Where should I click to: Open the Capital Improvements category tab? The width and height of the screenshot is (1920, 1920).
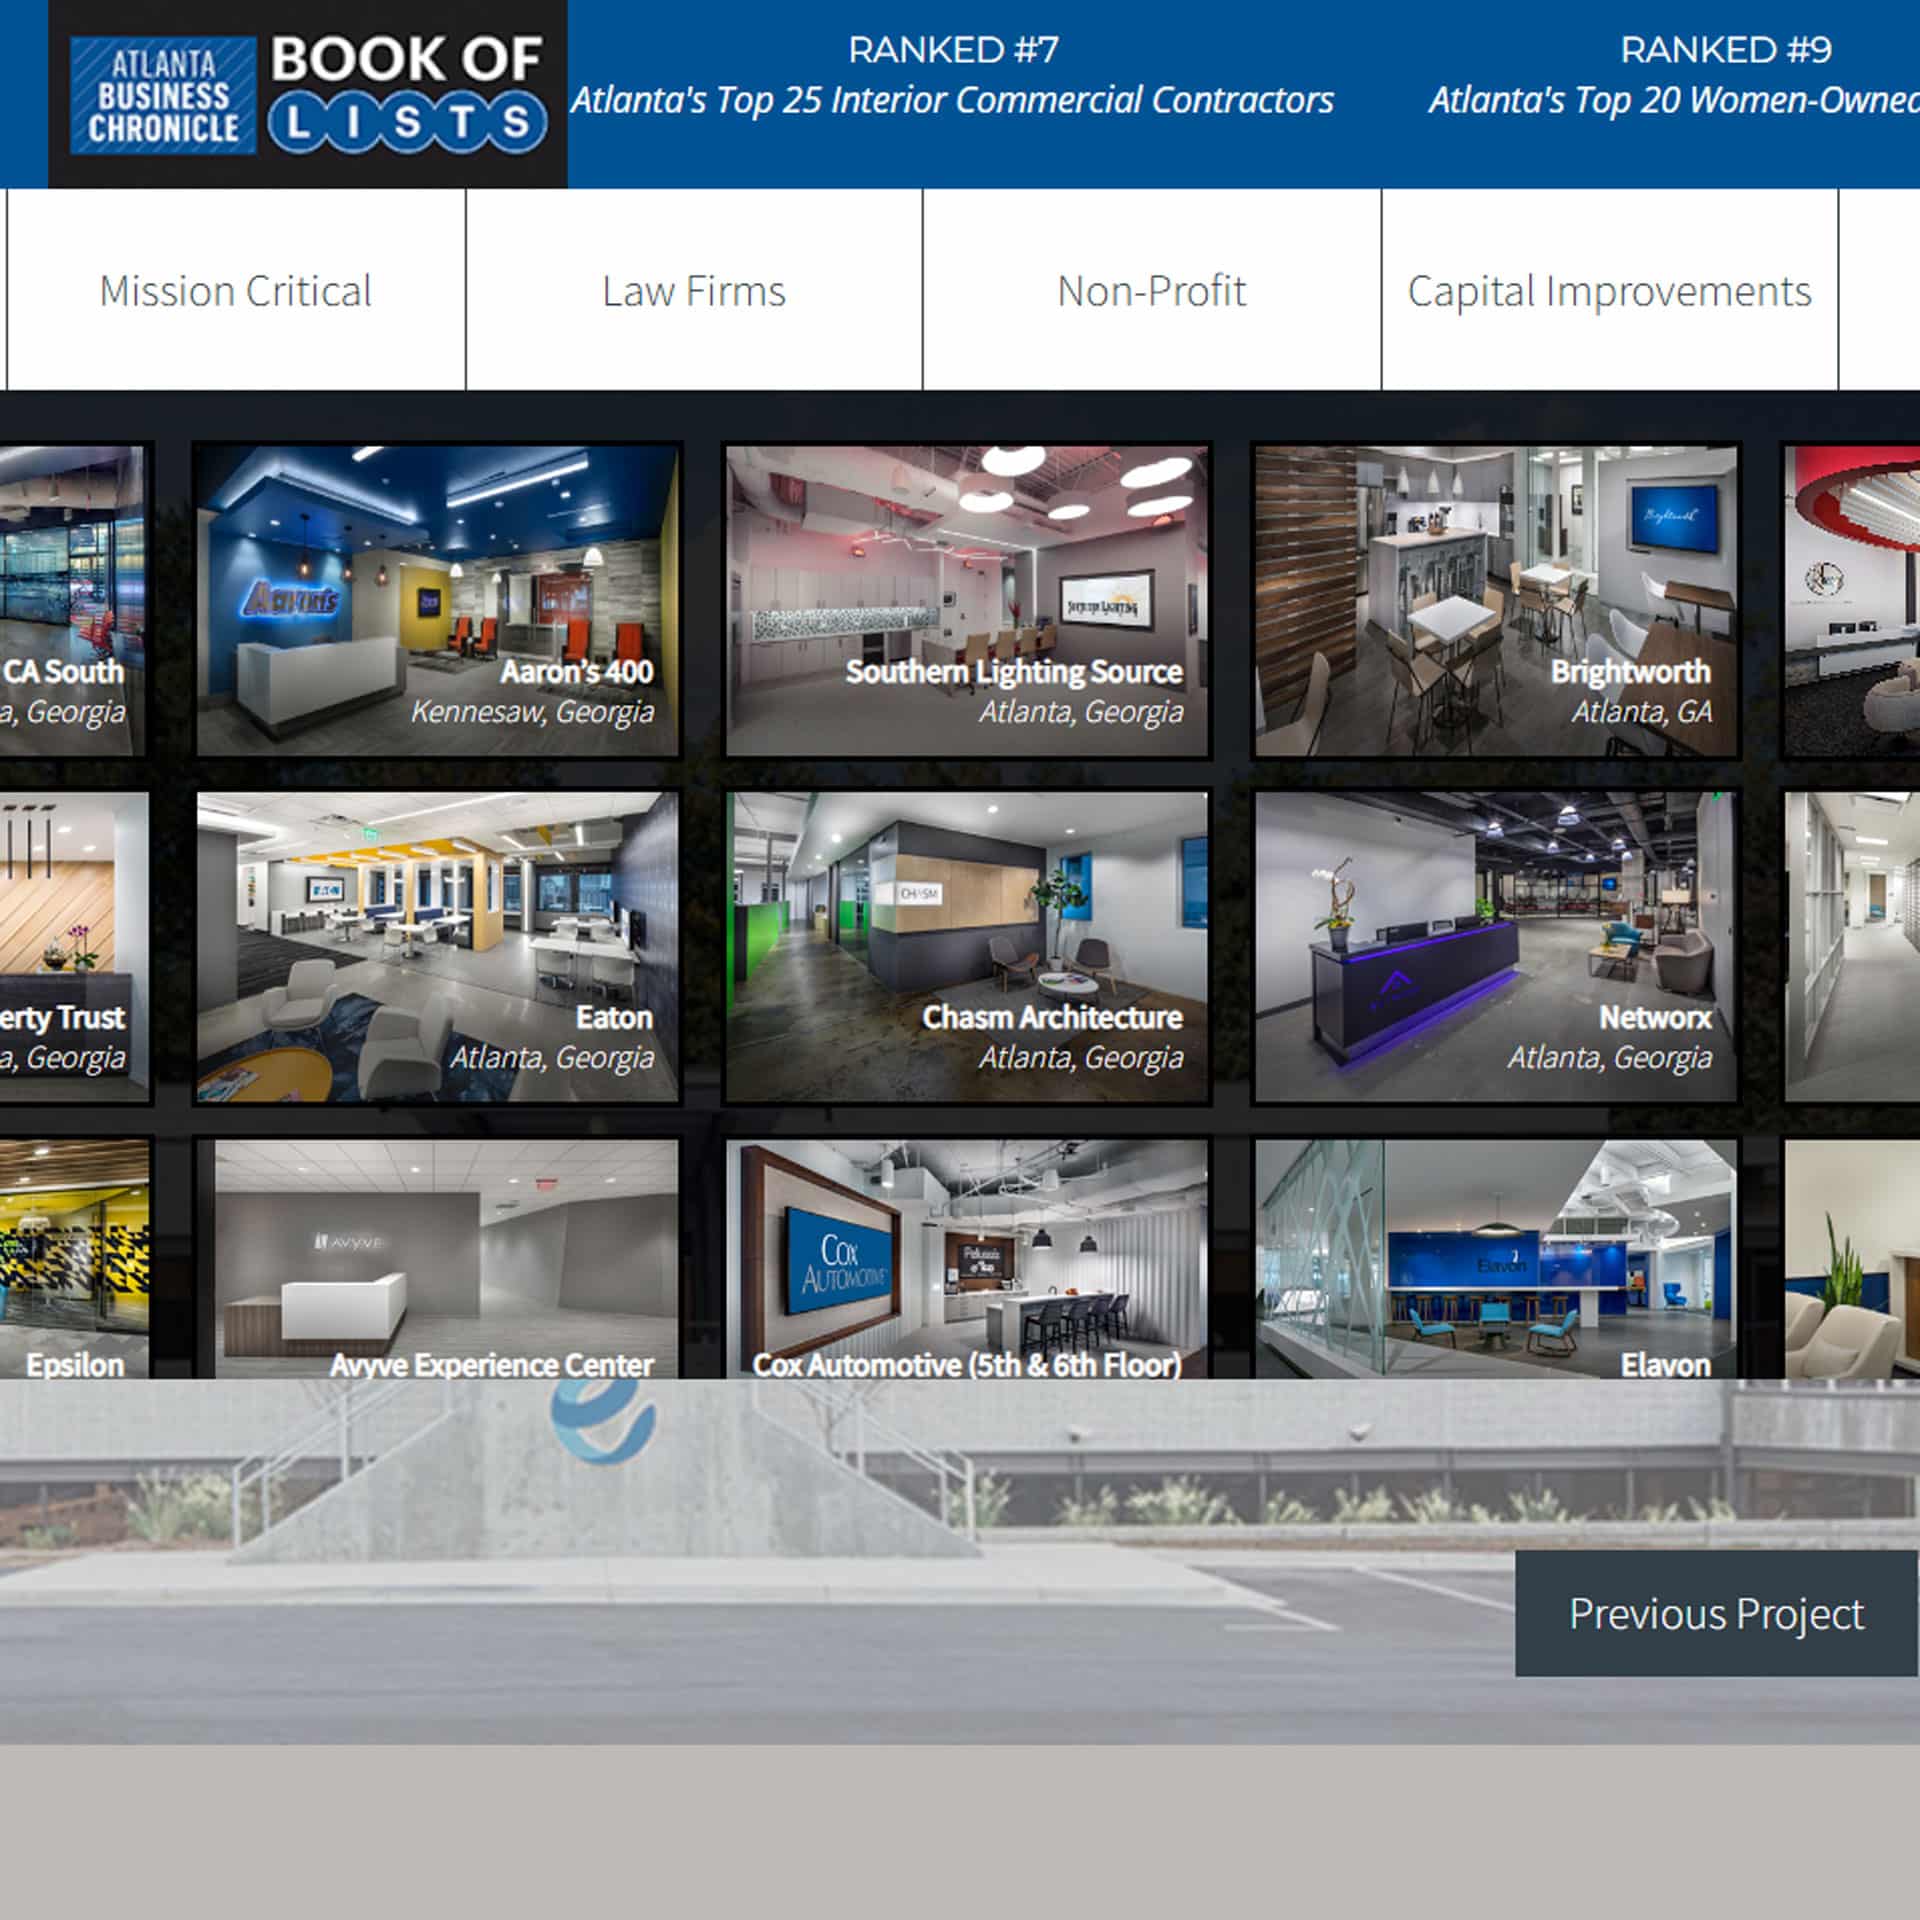tap(1608, 291)
